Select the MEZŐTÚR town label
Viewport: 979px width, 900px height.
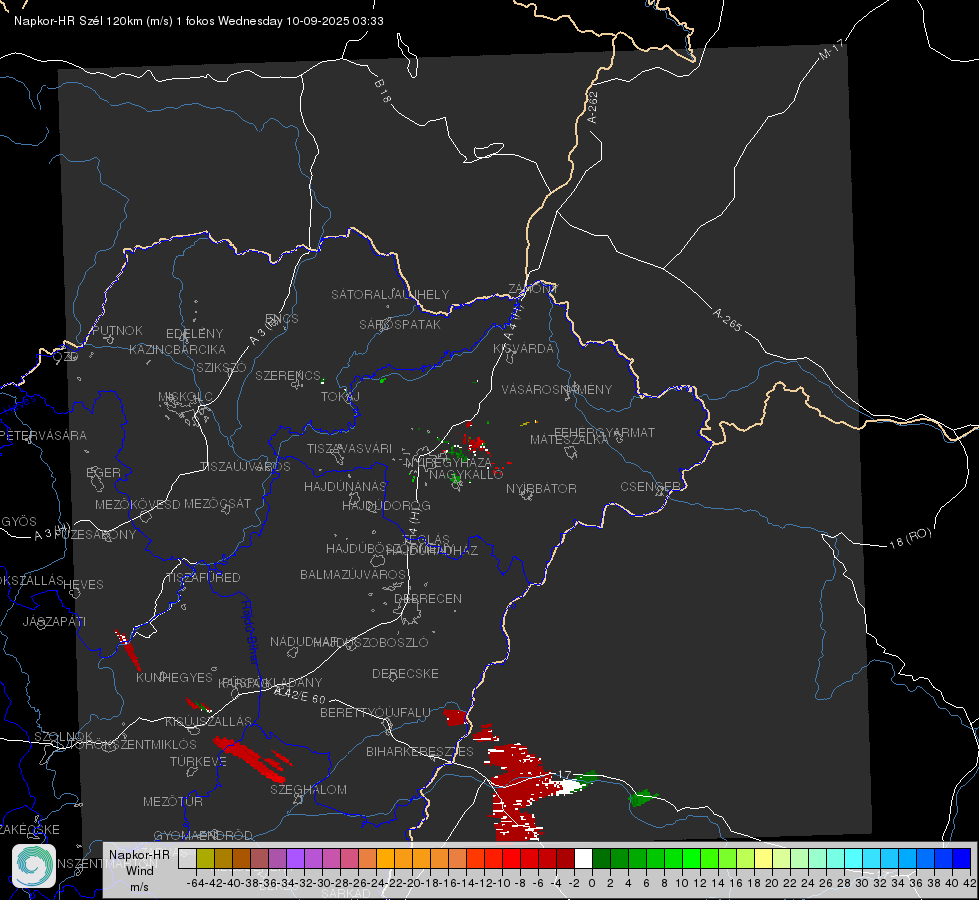(x=173, y=802)
